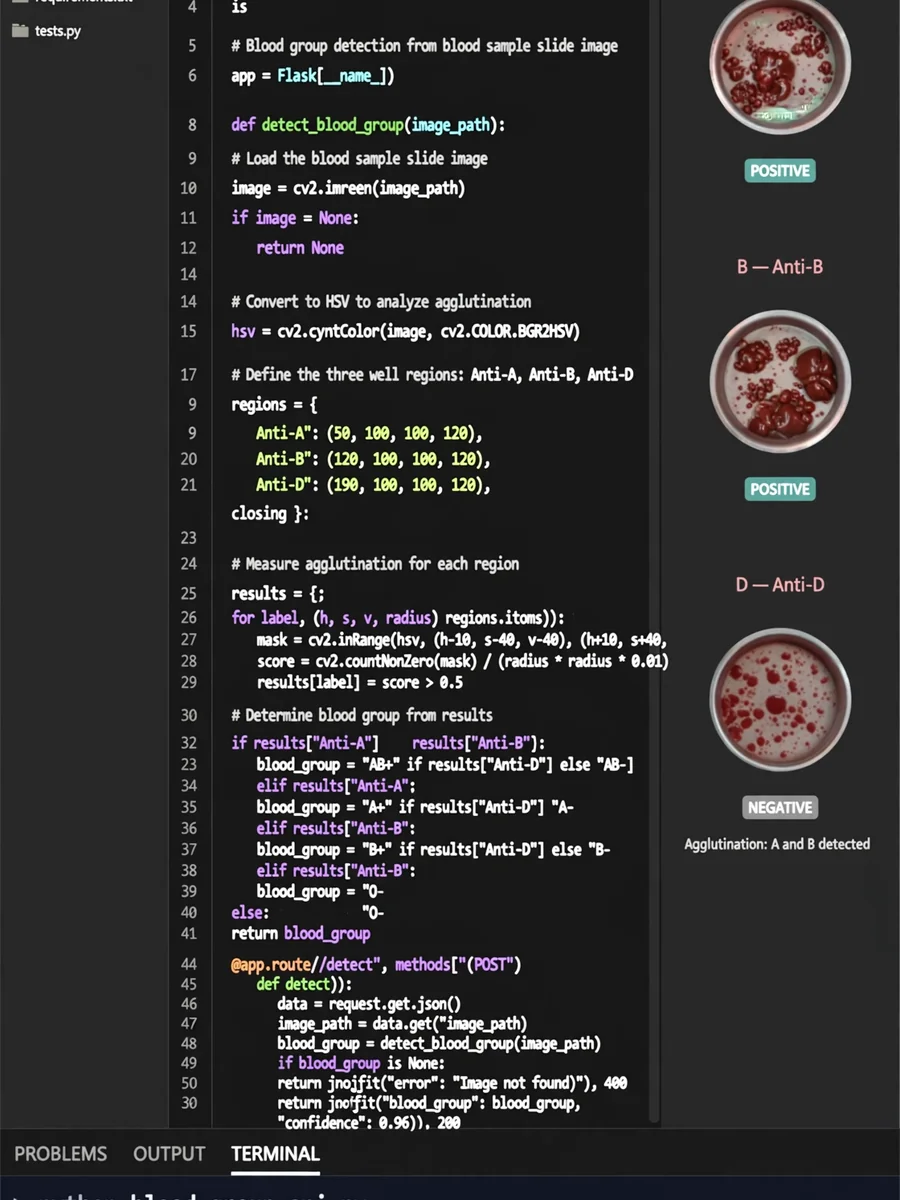Click the folder icon beside tests.py
The width and height of the screenshot is (900, 1200).
(x=20, y=30)
